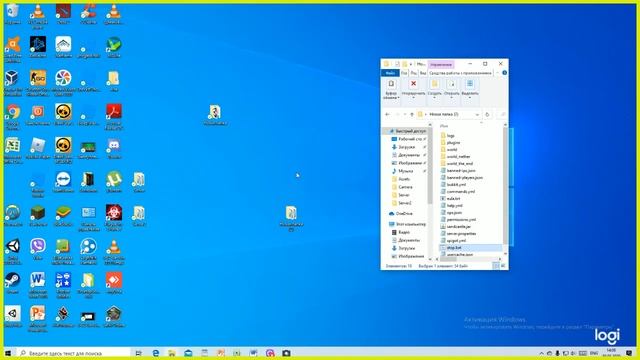Open the red Adobe Acrobat desktop icon
Screen dimensions: 640x360
(x=114, y=116)
